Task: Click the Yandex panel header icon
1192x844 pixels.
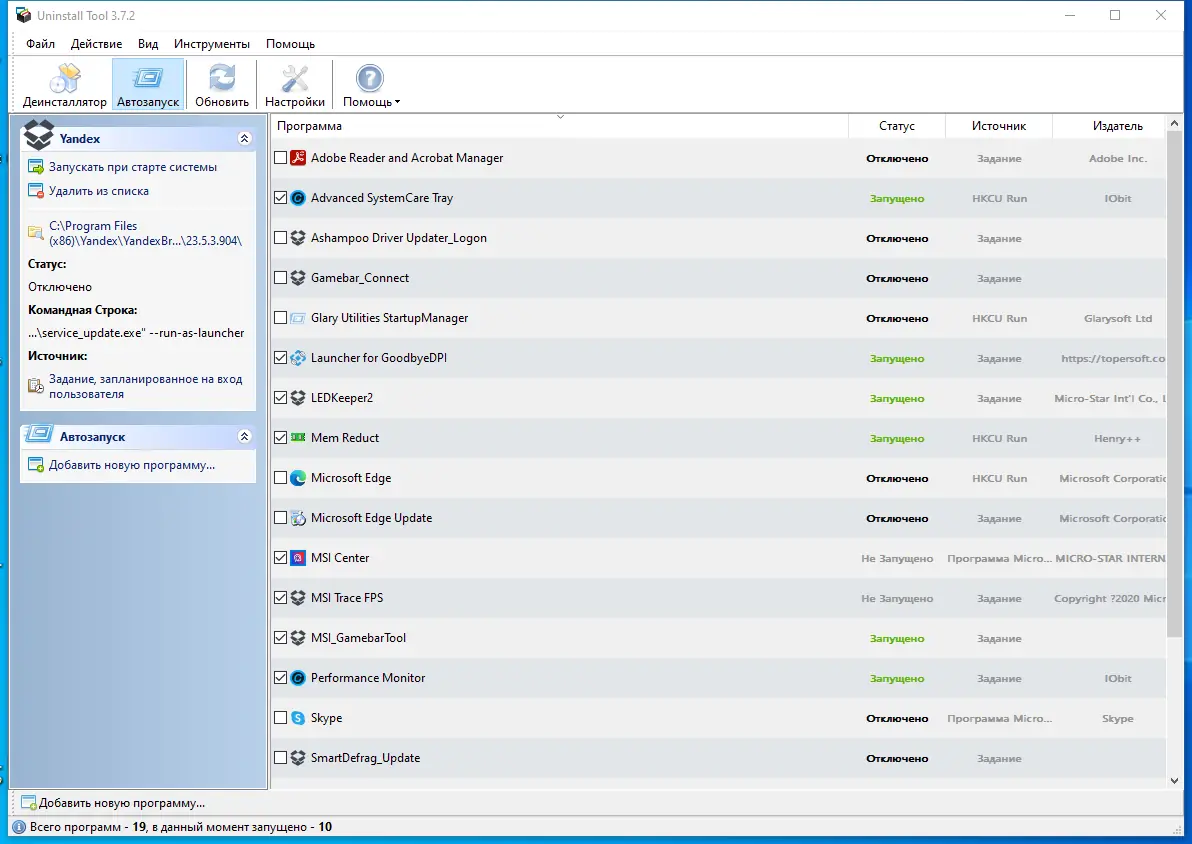Action: [39, 135]
